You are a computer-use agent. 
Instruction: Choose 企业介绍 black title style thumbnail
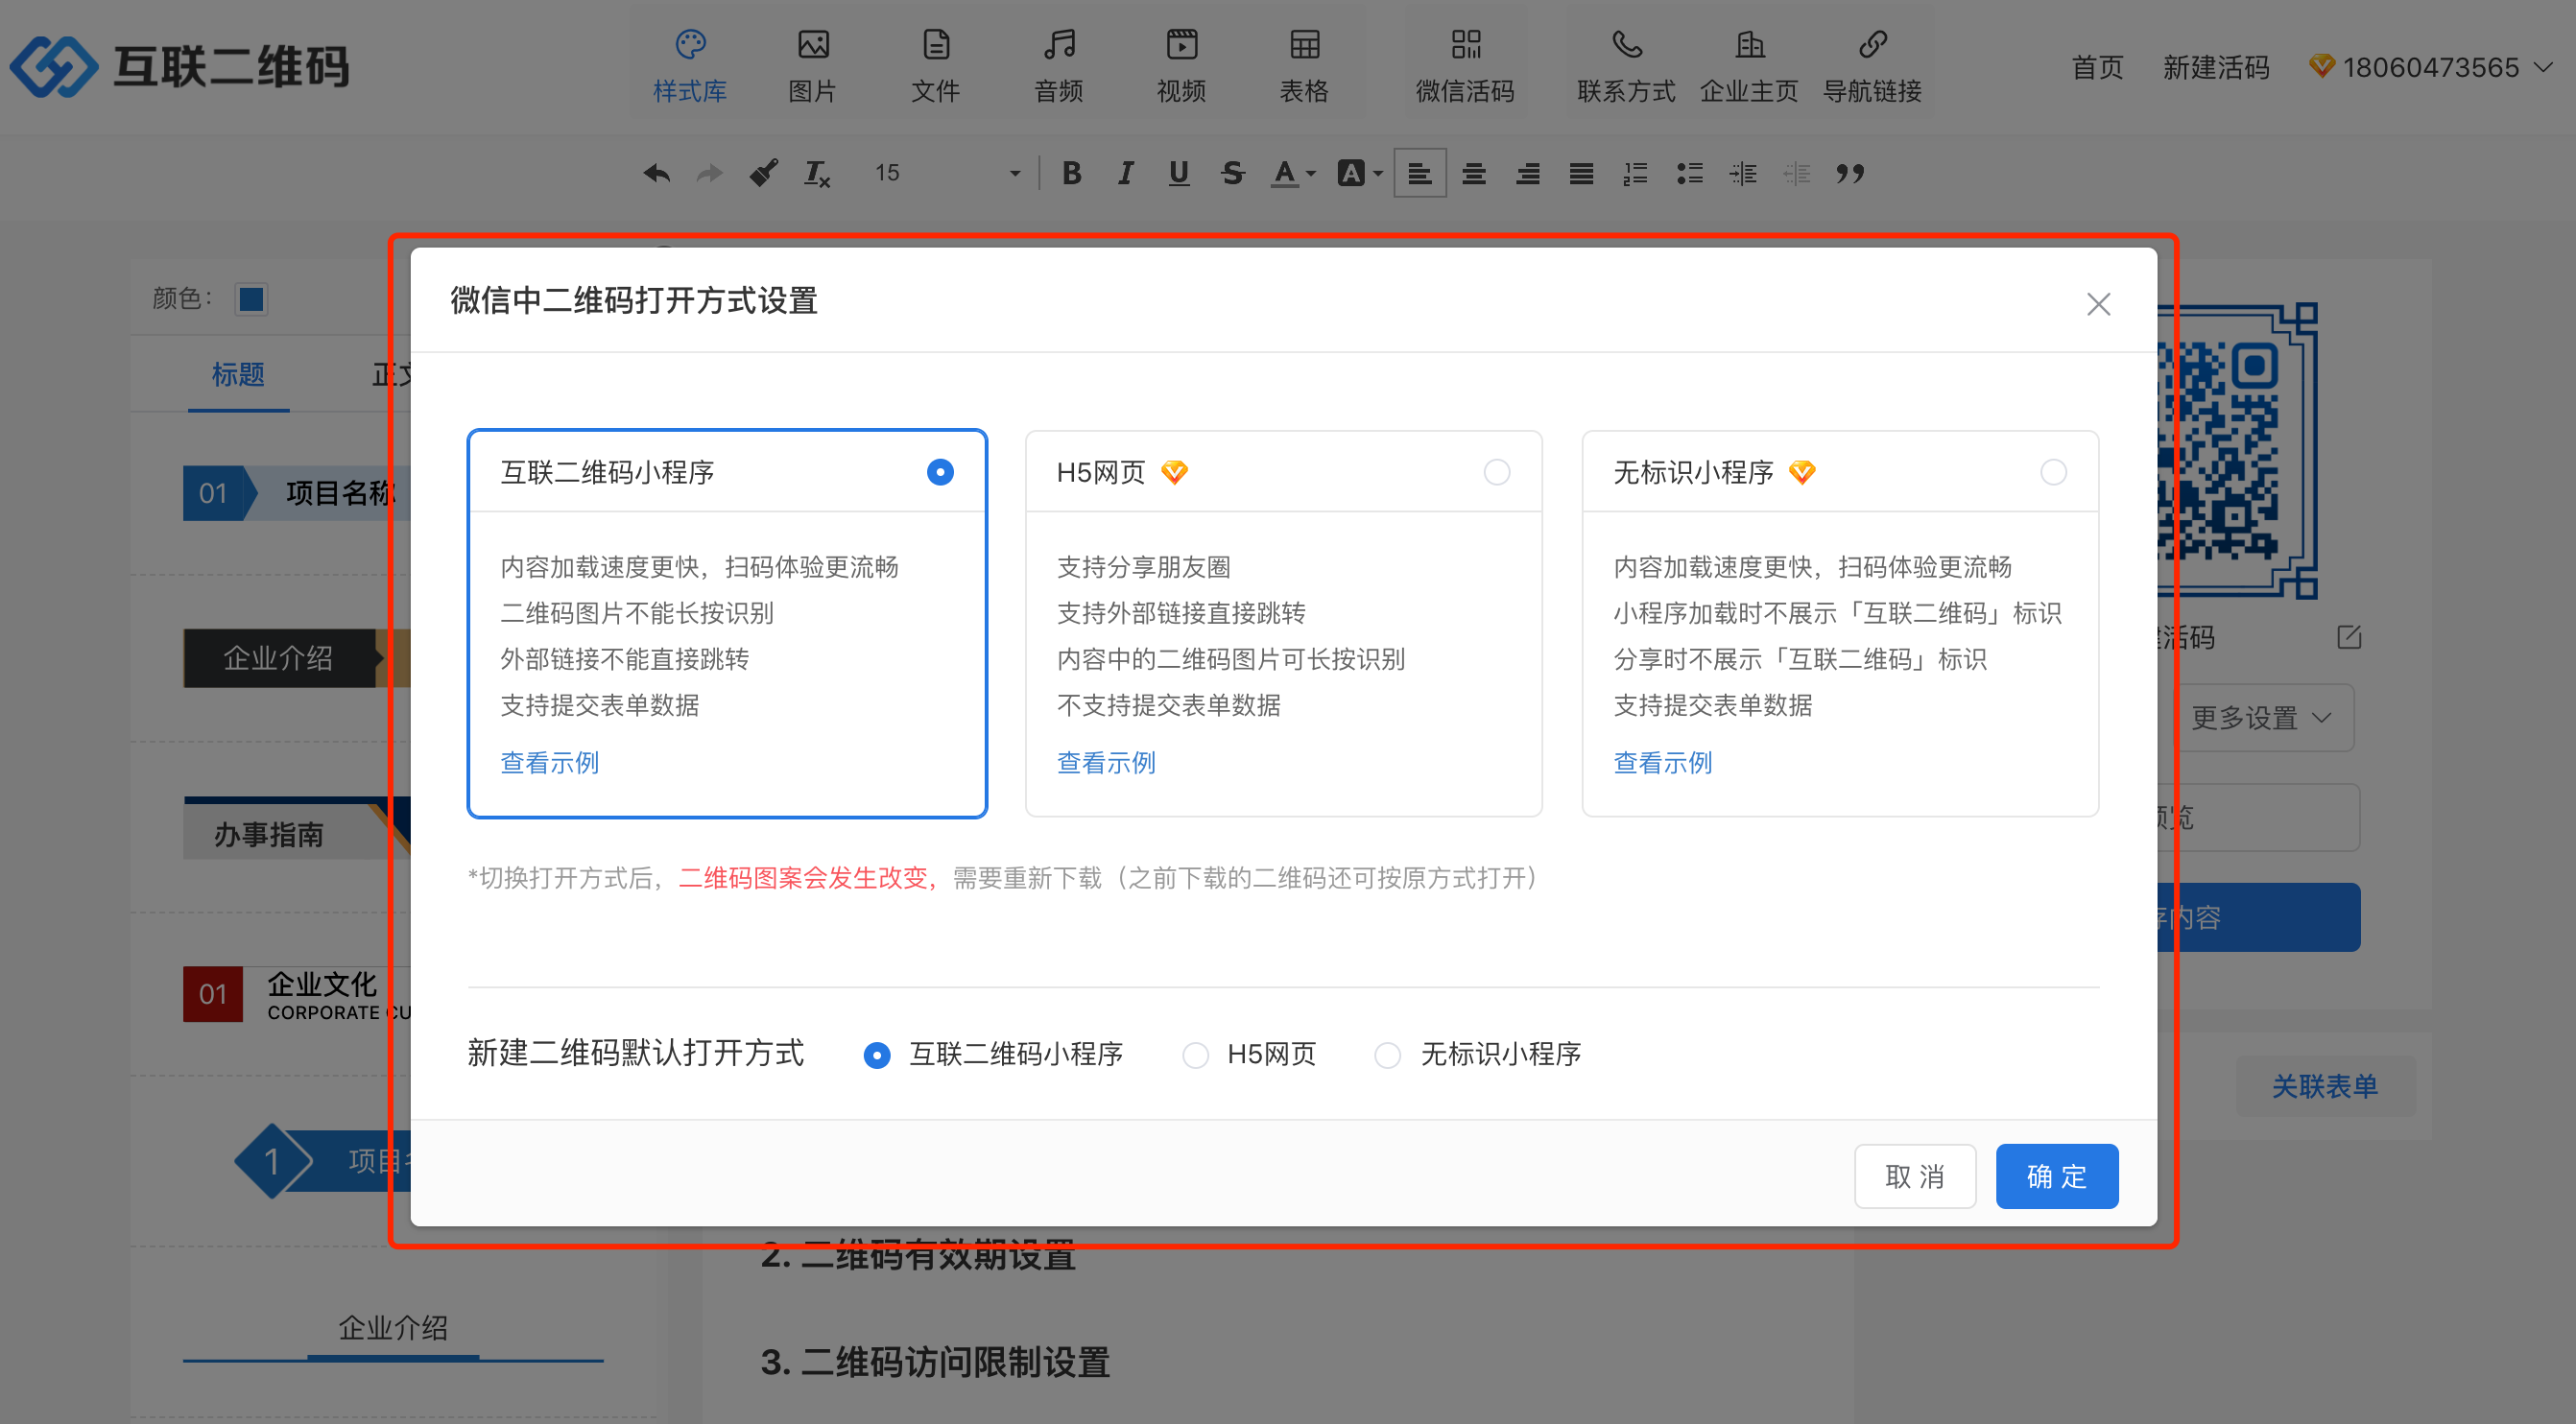pos(297,658)
